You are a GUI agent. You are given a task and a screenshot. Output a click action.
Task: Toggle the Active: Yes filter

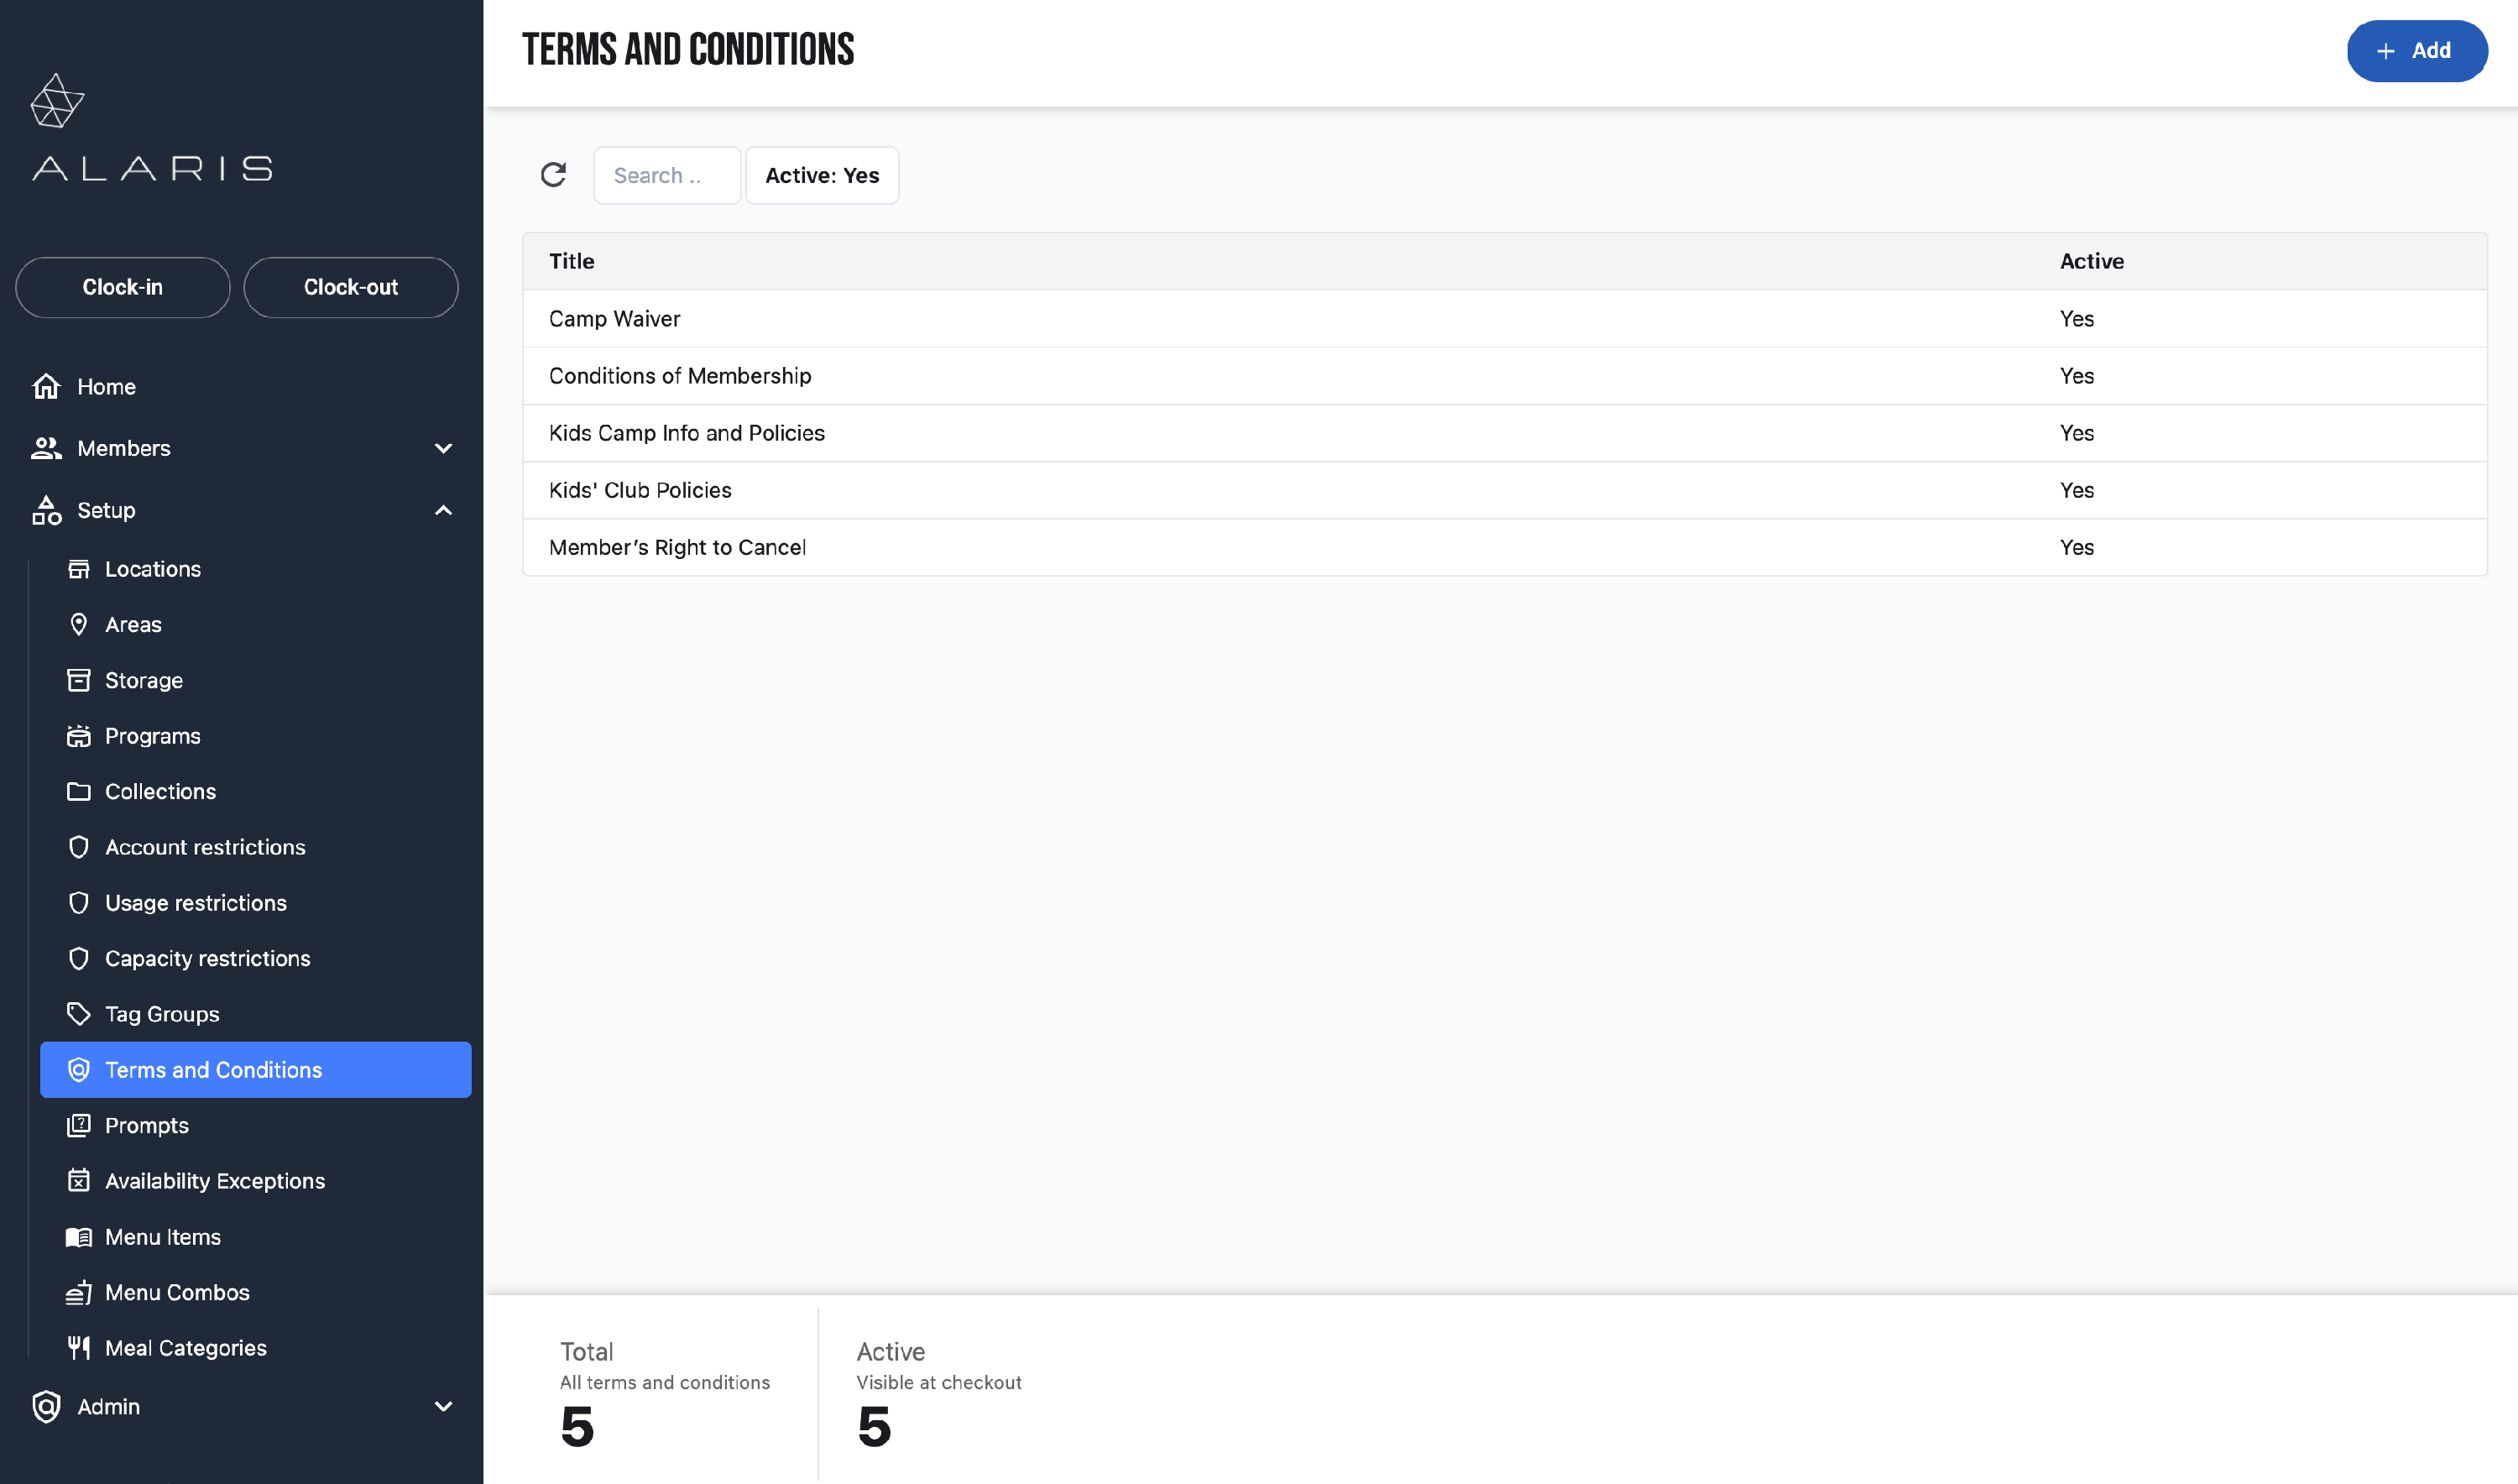click(821, 175)
